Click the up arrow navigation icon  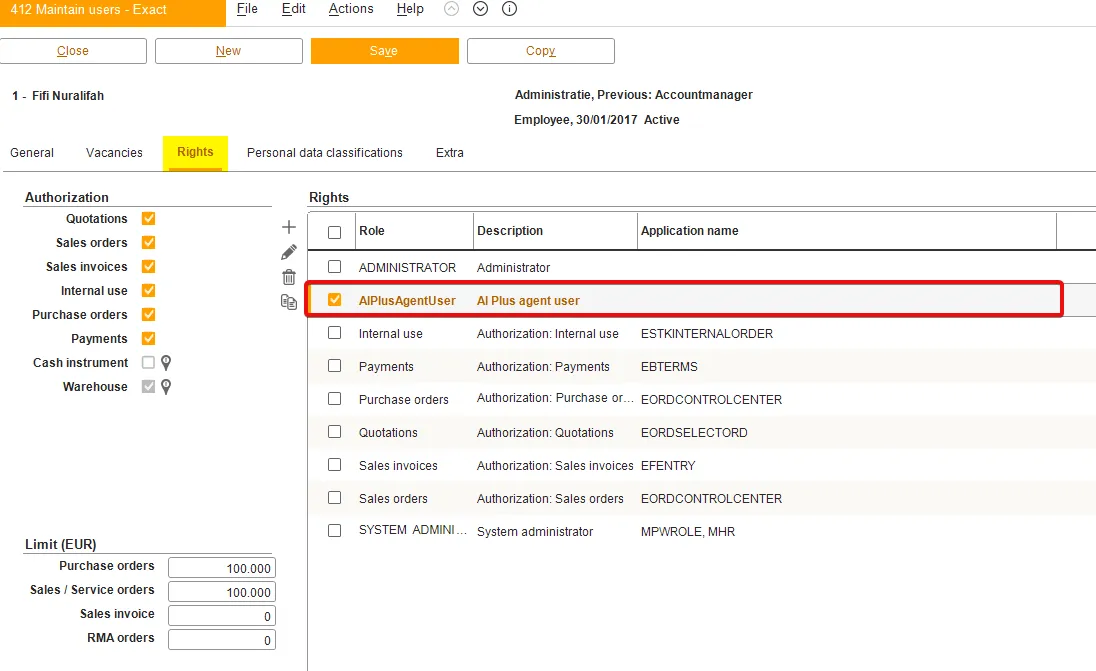coord(452,9)
